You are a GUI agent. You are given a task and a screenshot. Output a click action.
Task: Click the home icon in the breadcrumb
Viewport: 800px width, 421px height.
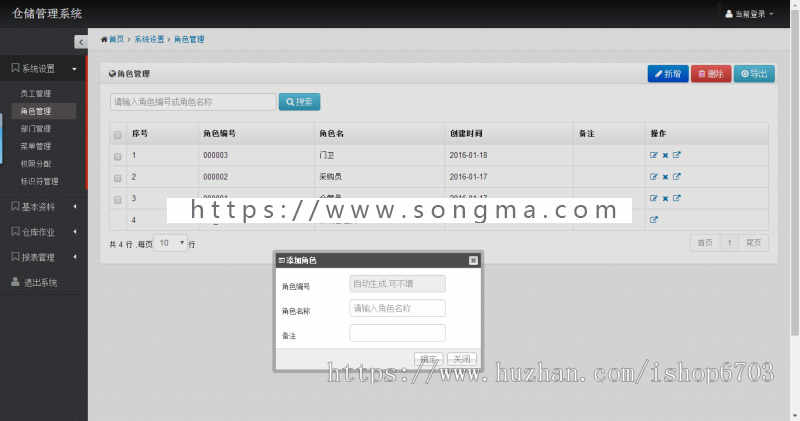click(104, 39)
